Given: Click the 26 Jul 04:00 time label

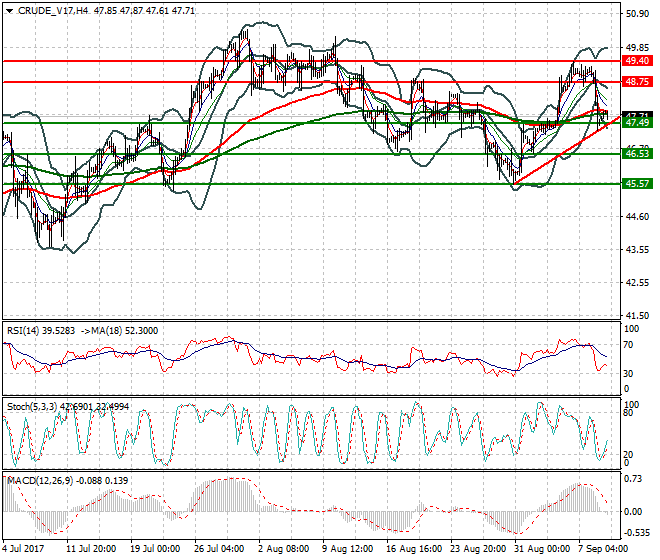Looking at the screenshot, I should (219, 549).
